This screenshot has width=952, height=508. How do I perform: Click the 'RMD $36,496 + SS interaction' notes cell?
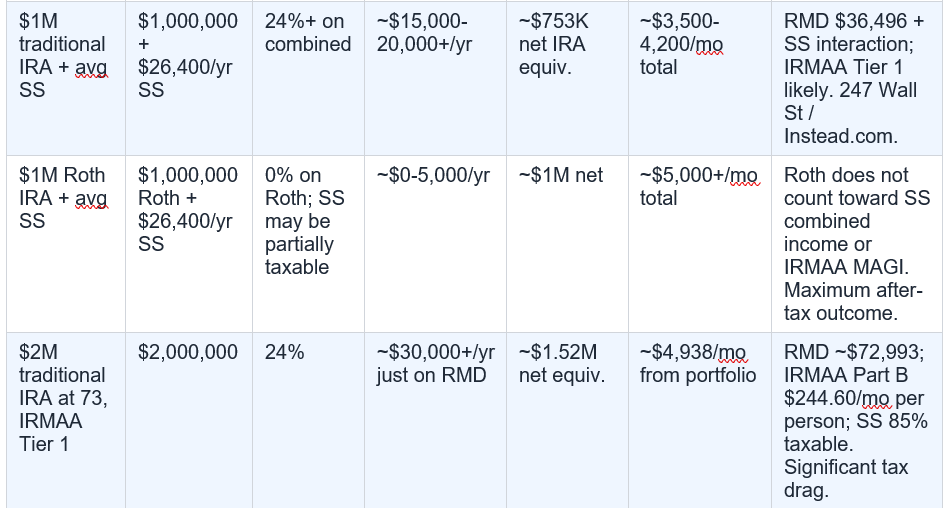pyautogui.click(x=857, y=78)
